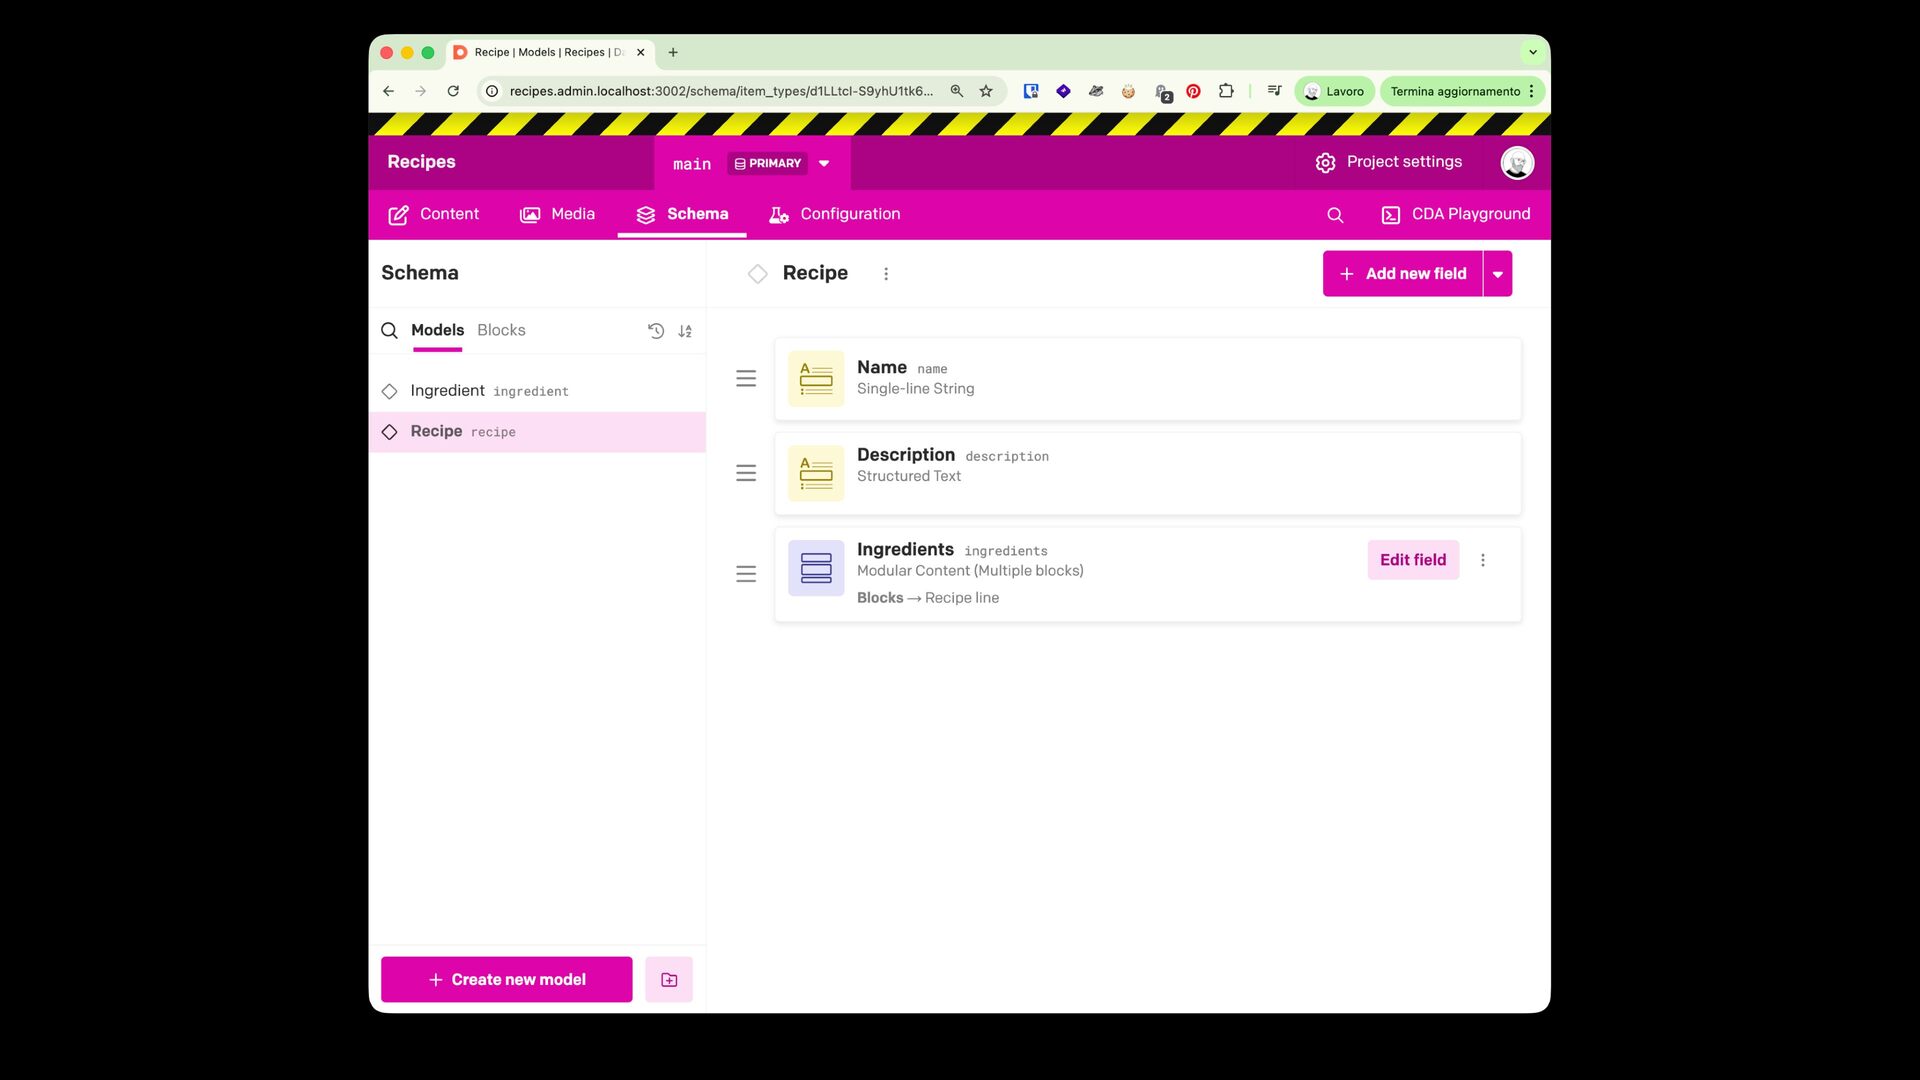Click the search models magnifier icon
The image size is (1920, 1080).
pos(389,331)
